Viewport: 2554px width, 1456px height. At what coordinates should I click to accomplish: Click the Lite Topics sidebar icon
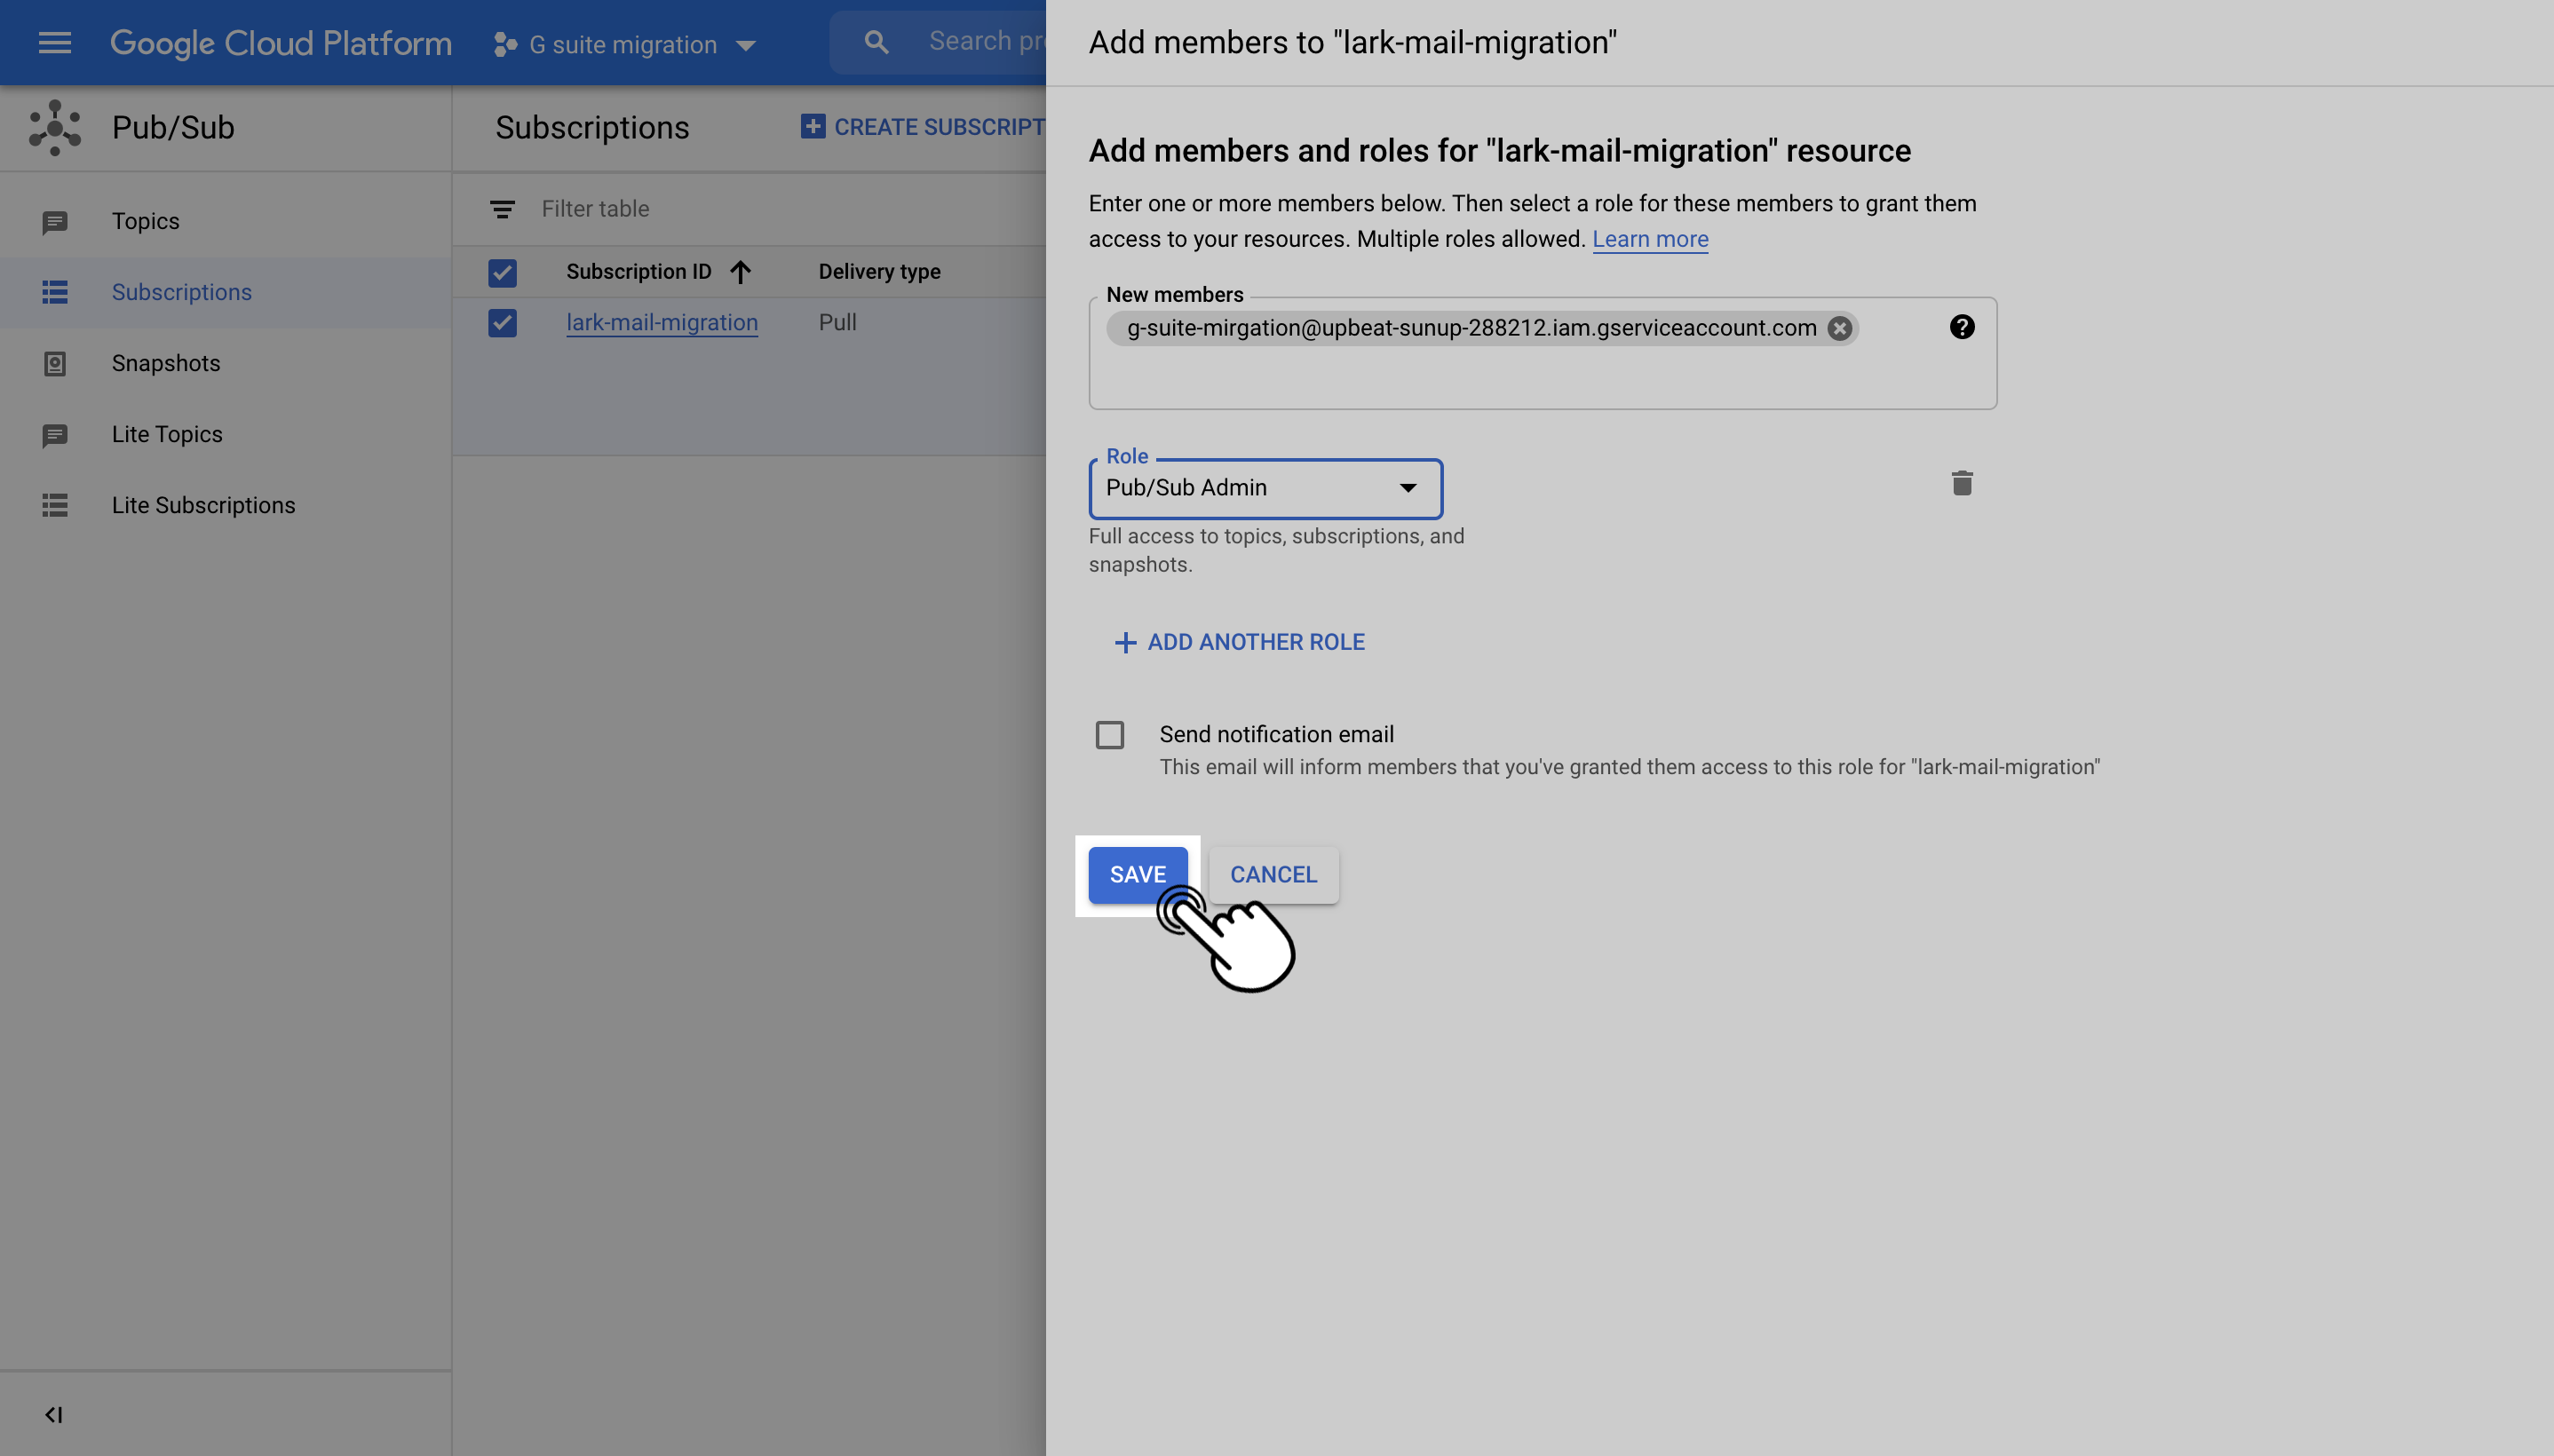(55, 435)
